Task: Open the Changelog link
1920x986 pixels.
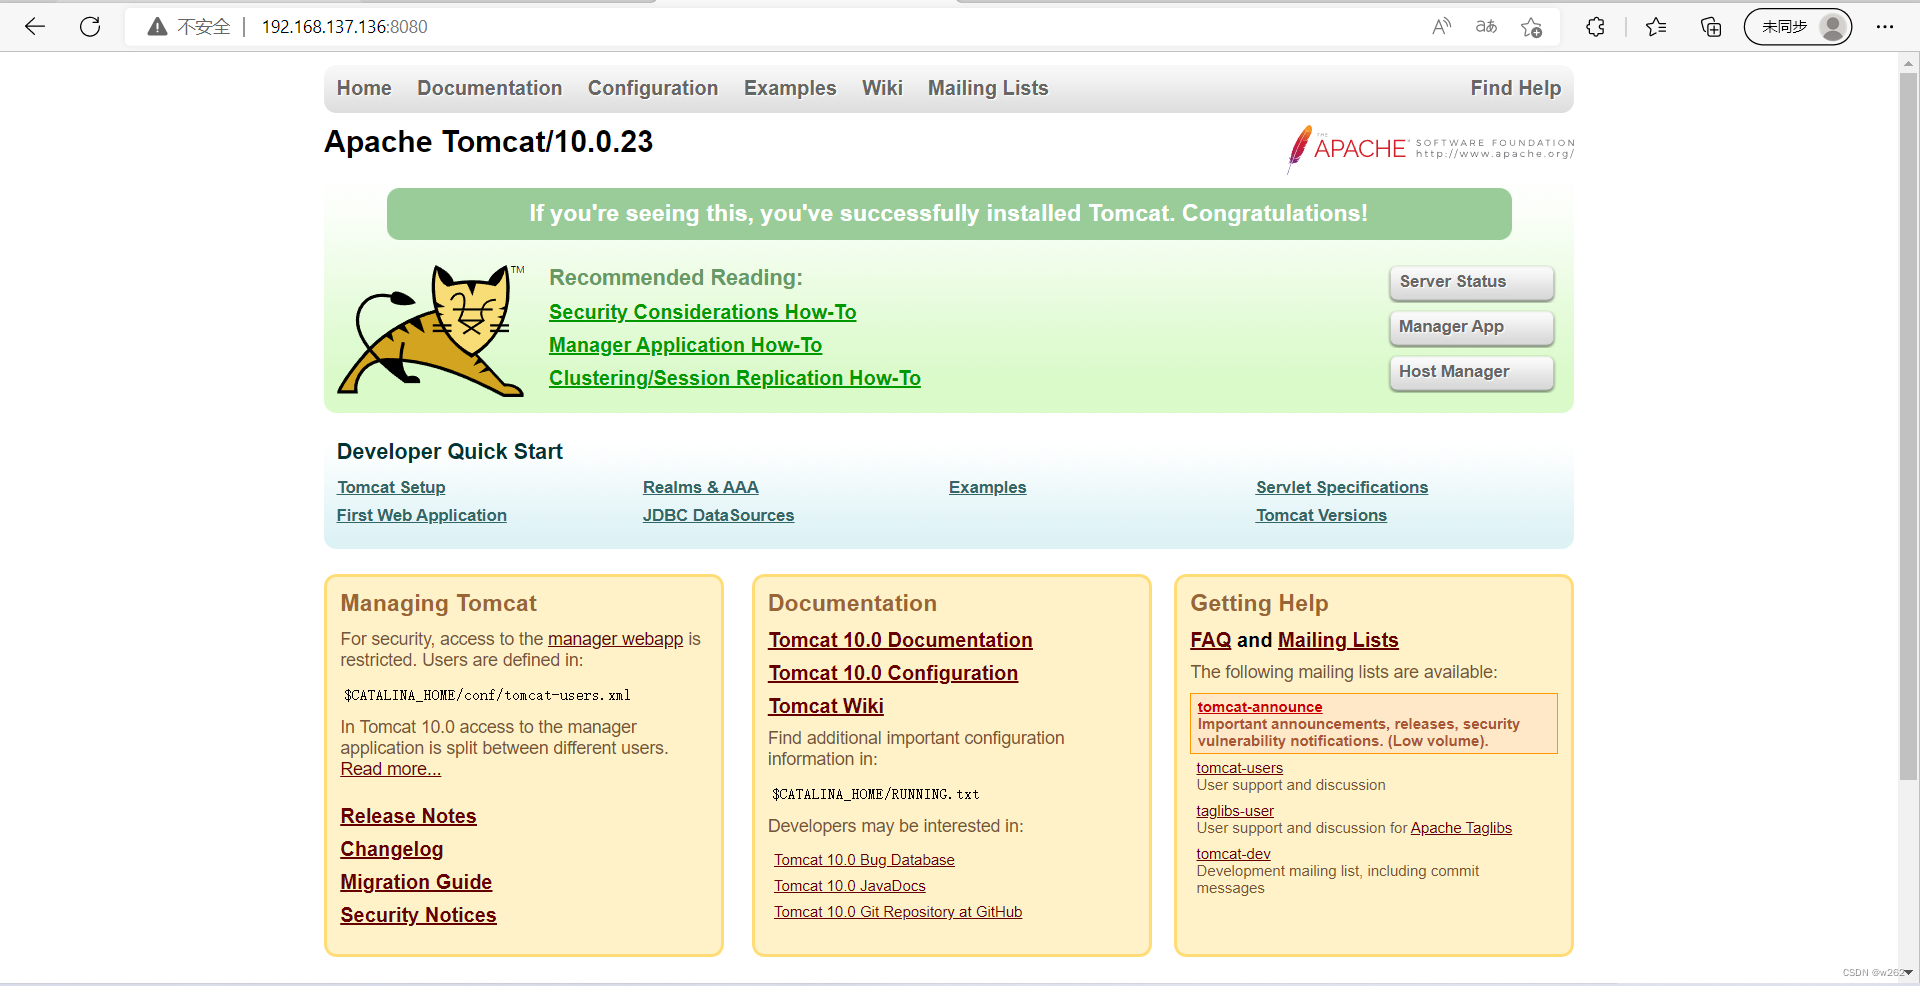Action: pyautogui.click(x=391, y=849)
